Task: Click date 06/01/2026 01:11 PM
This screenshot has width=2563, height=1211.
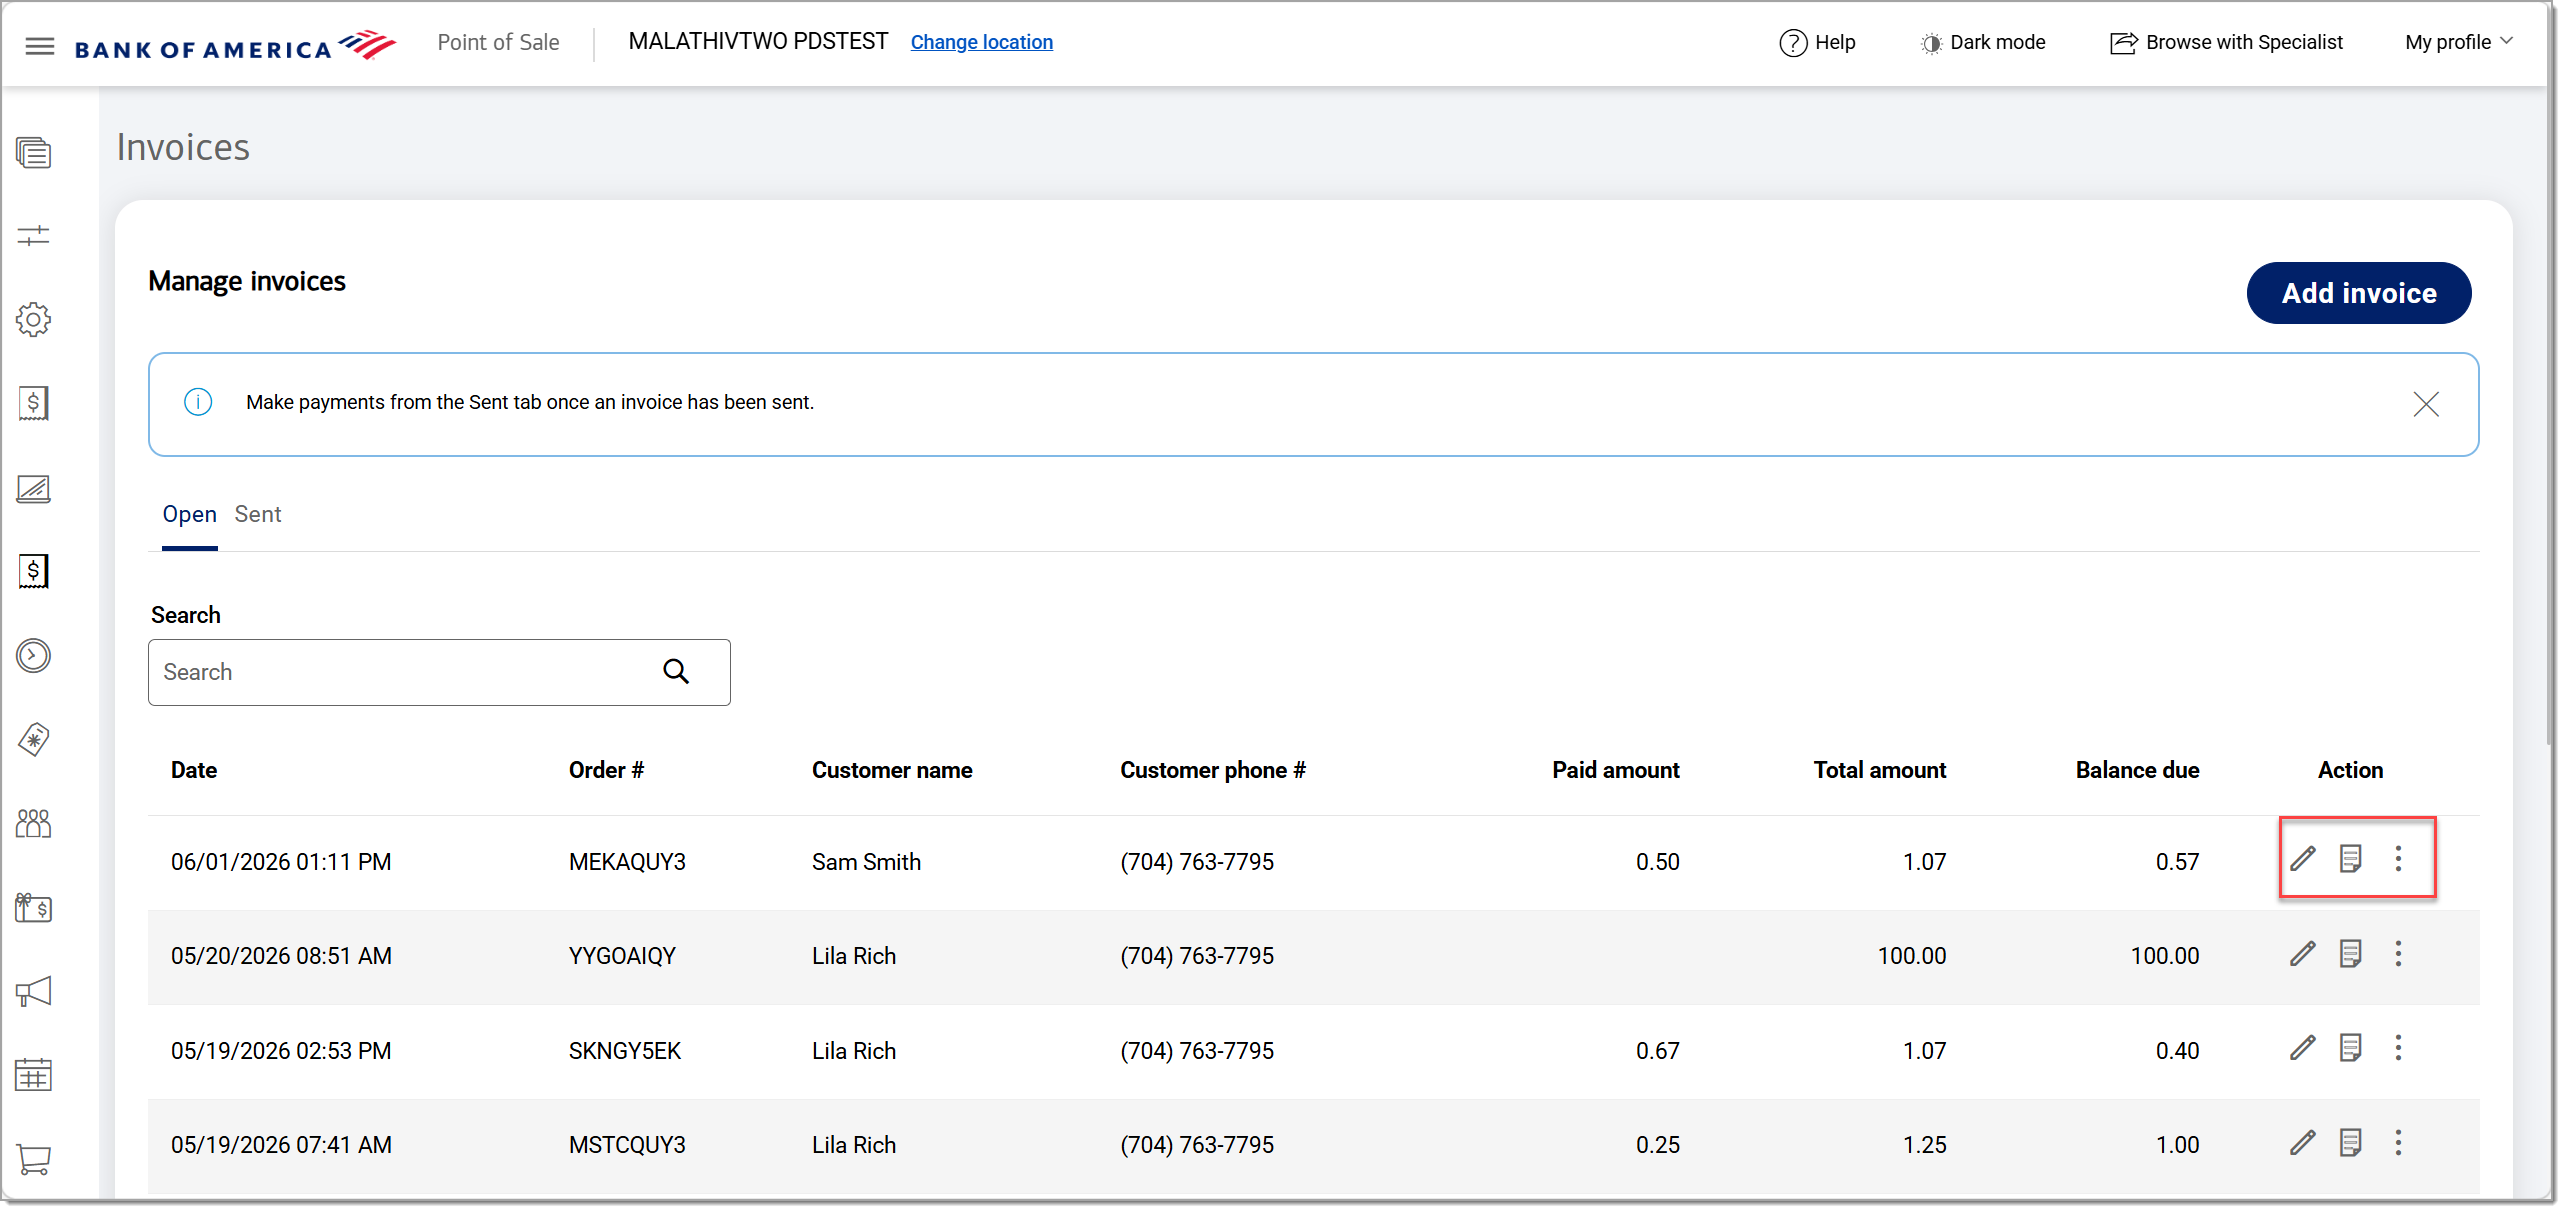Action: click(281, 862)
